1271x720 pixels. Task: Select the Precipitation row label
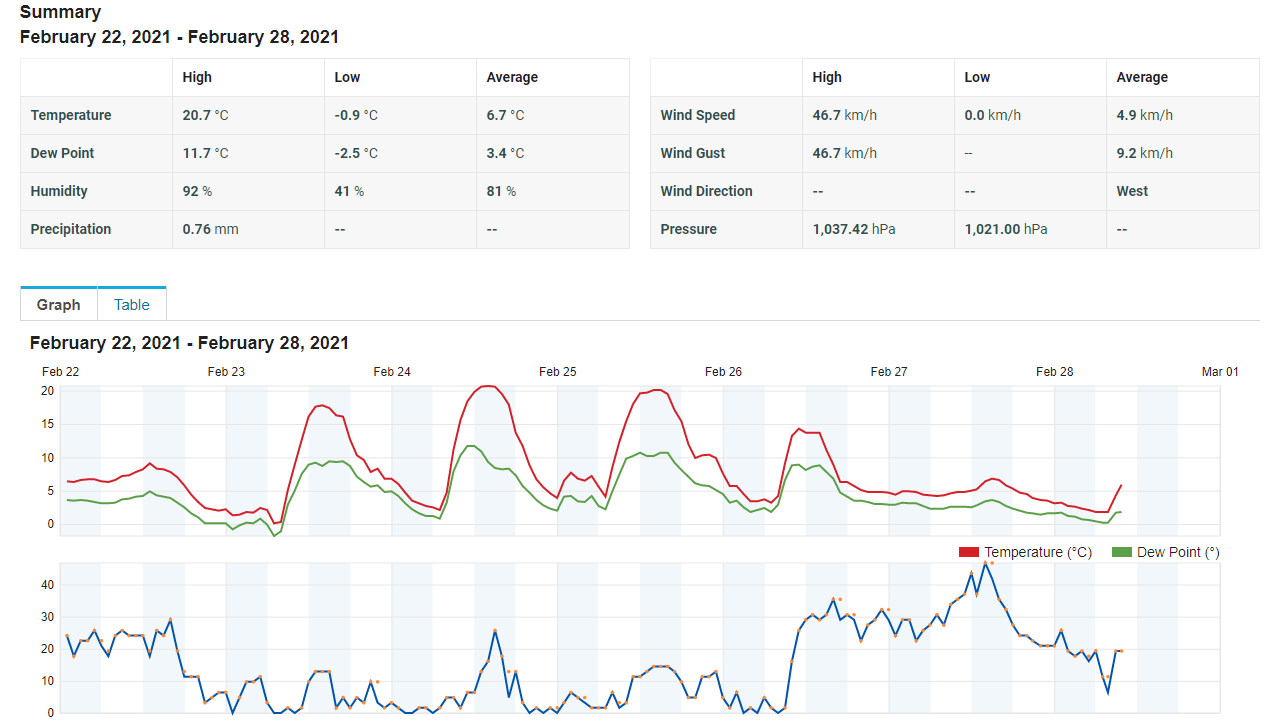coord(71,229)
